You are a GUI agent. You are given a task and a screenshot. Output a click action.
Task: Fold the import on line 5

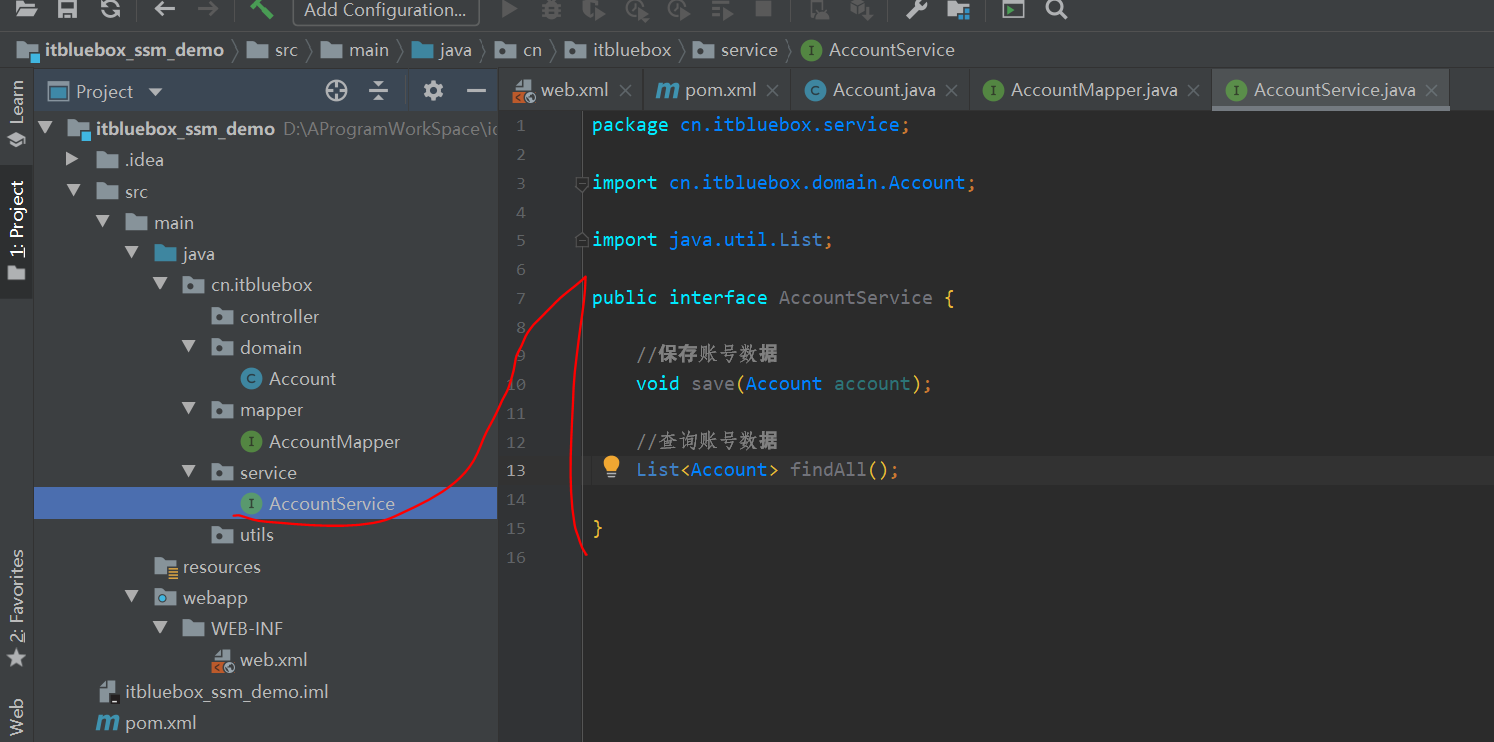coord(581,240)
